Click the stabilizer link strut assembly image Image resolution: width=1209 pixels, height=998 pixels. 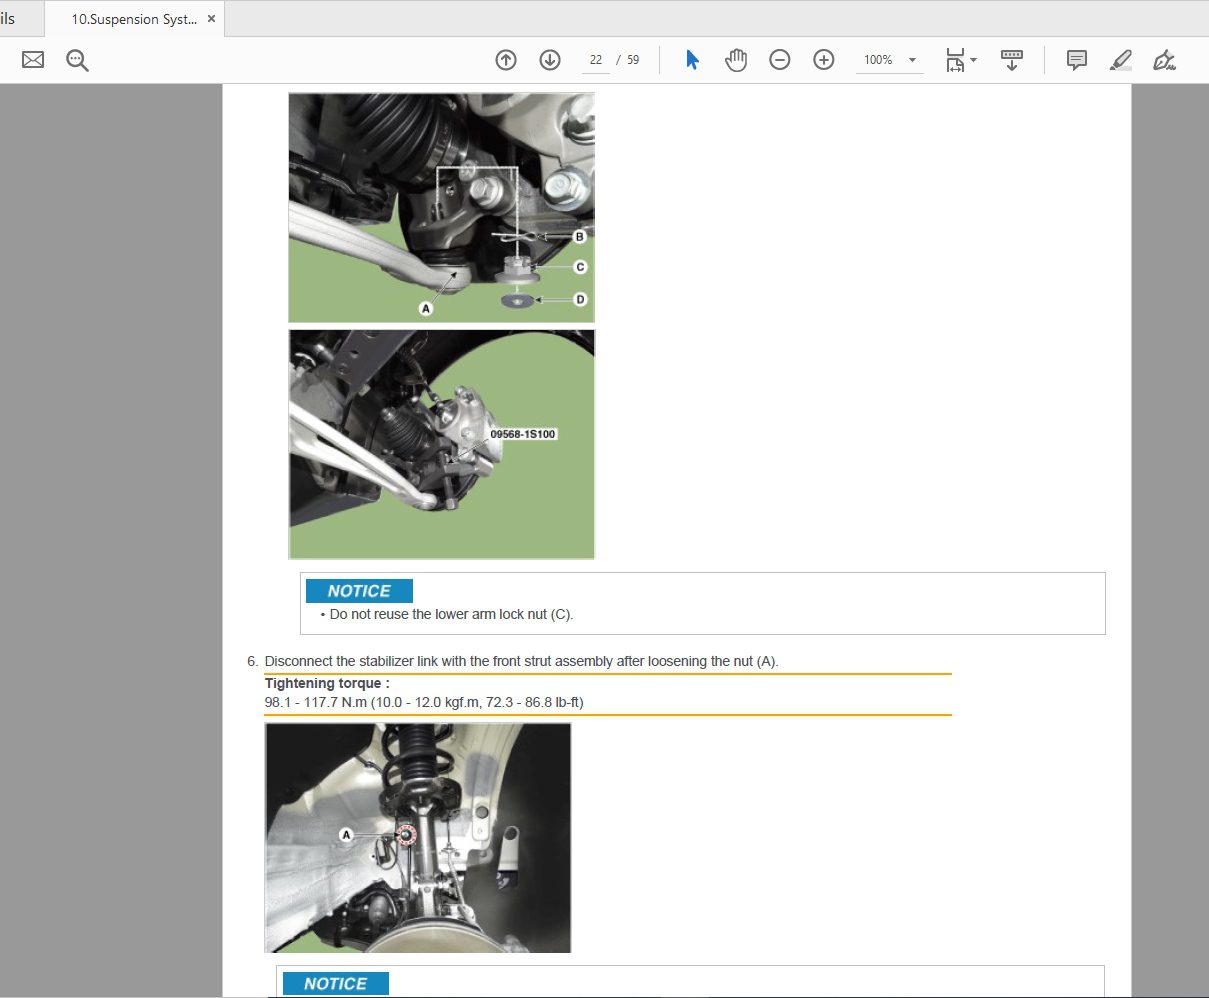(x=418, y=838)
